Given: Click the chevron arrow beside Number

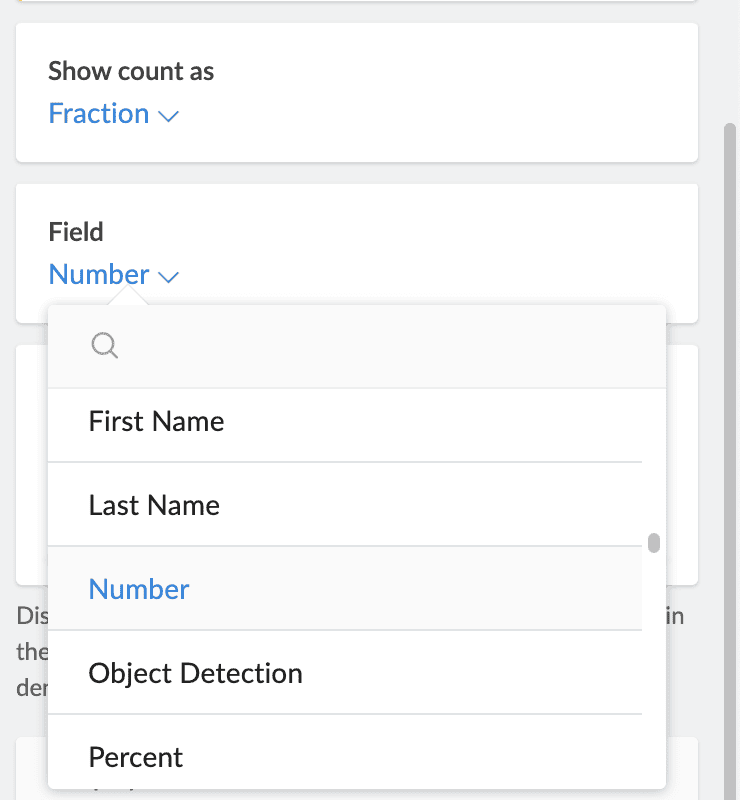Looking at the screenshot, I should (x=169, y=277).
